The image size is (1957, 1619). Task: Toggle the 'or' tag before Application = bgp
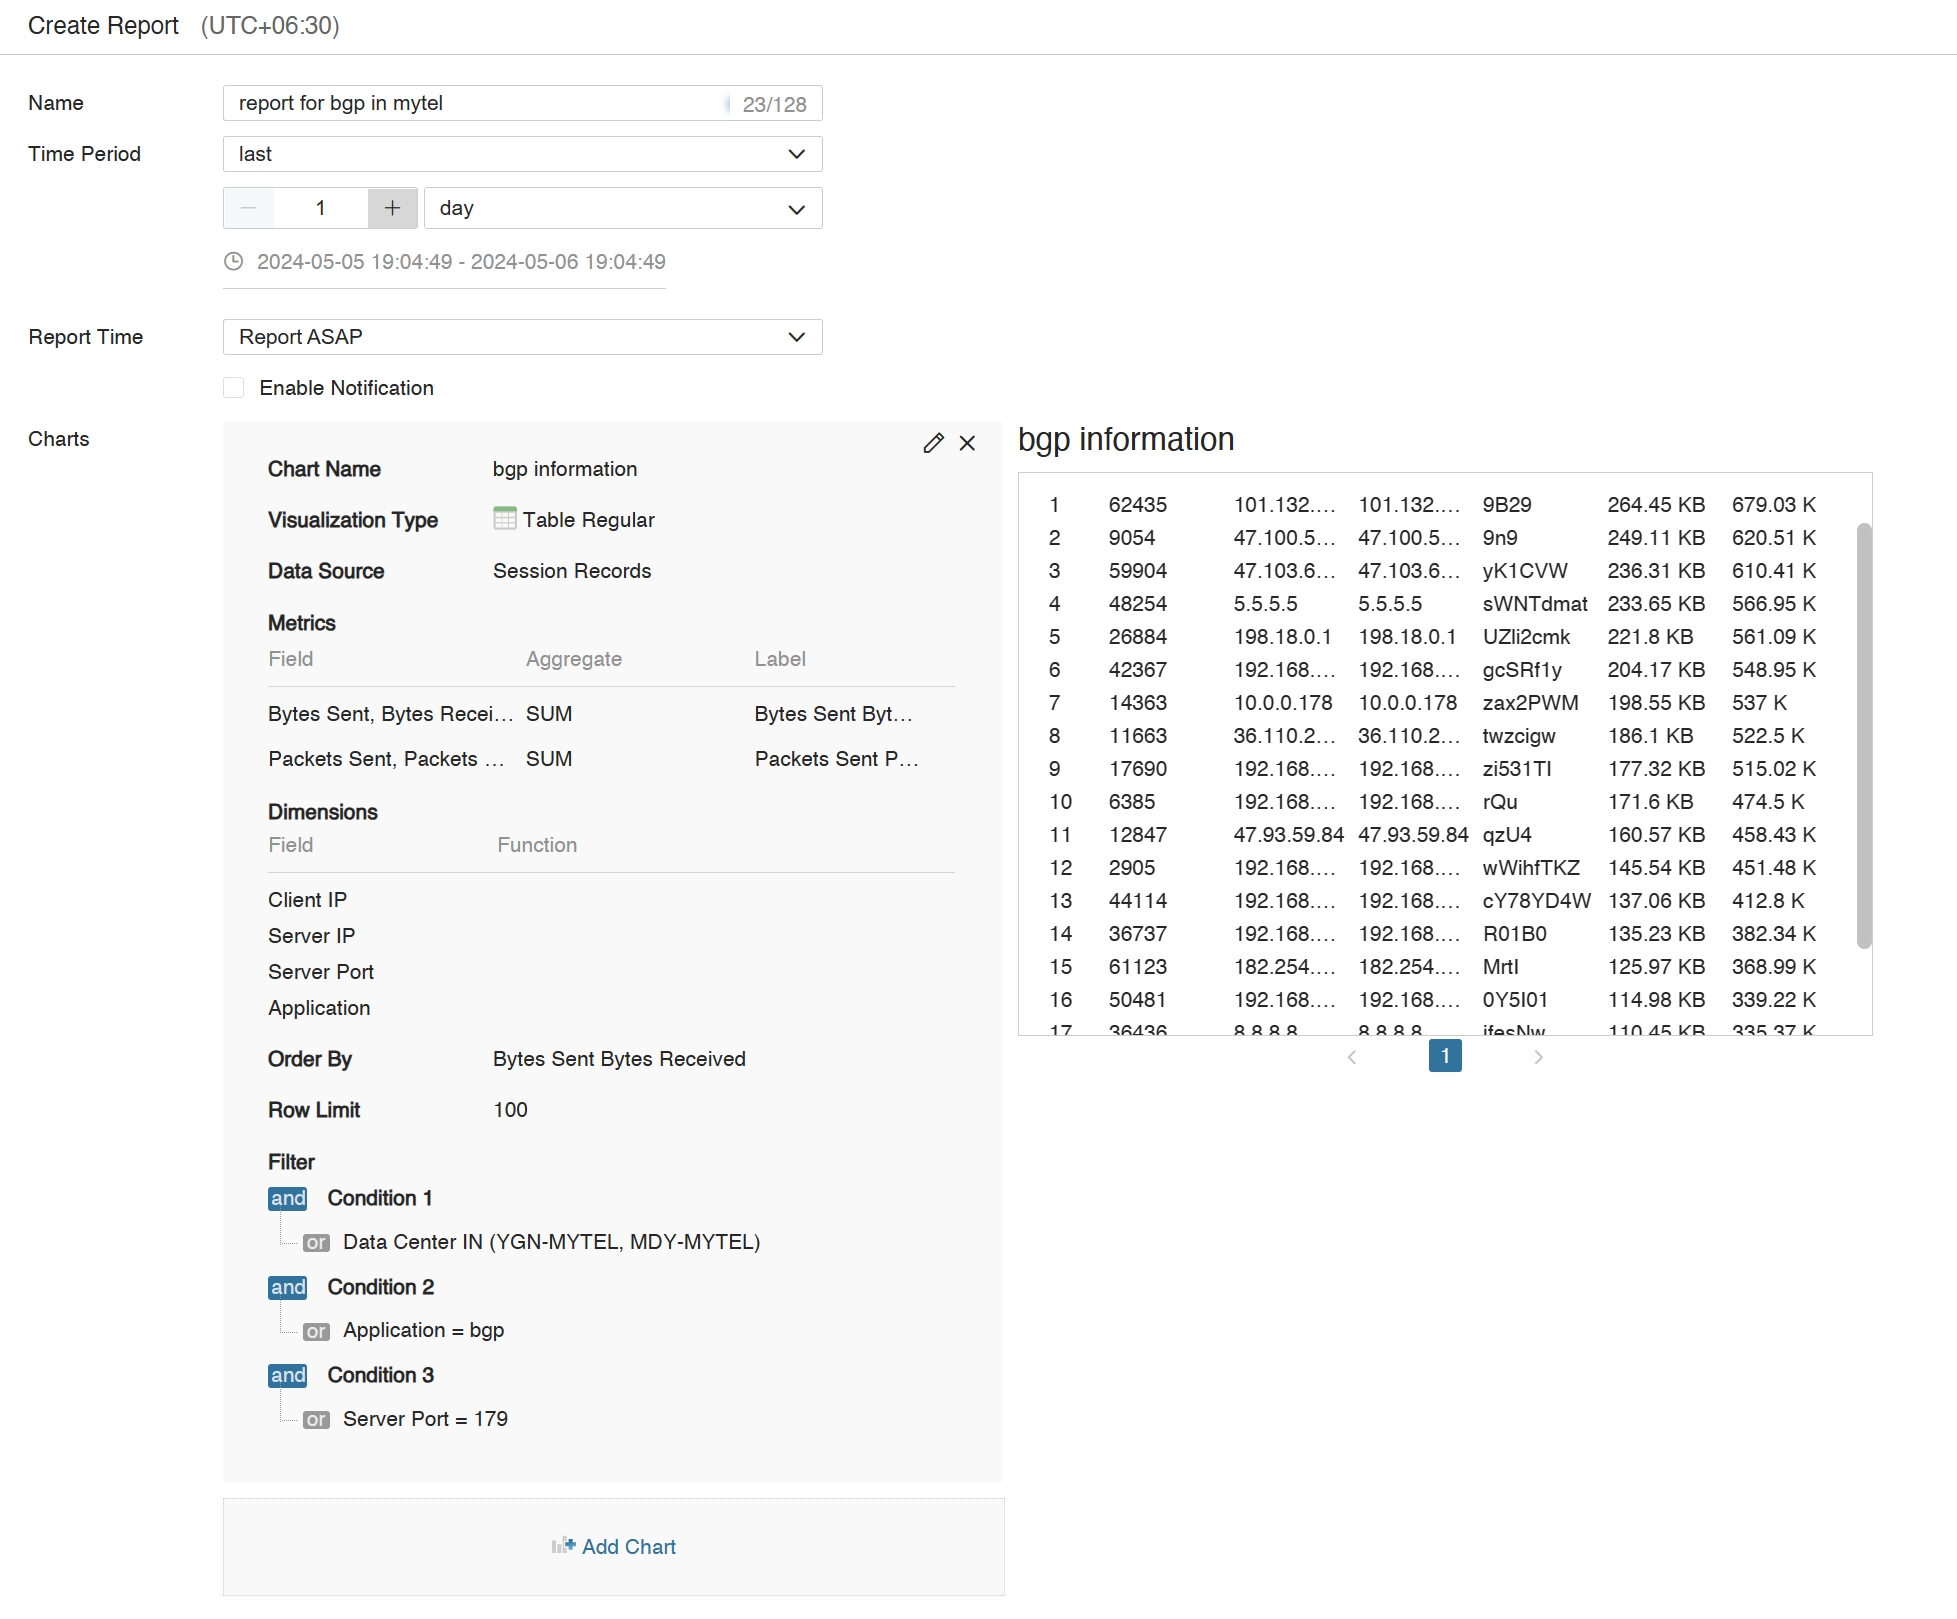click(x=316, y=1331)
